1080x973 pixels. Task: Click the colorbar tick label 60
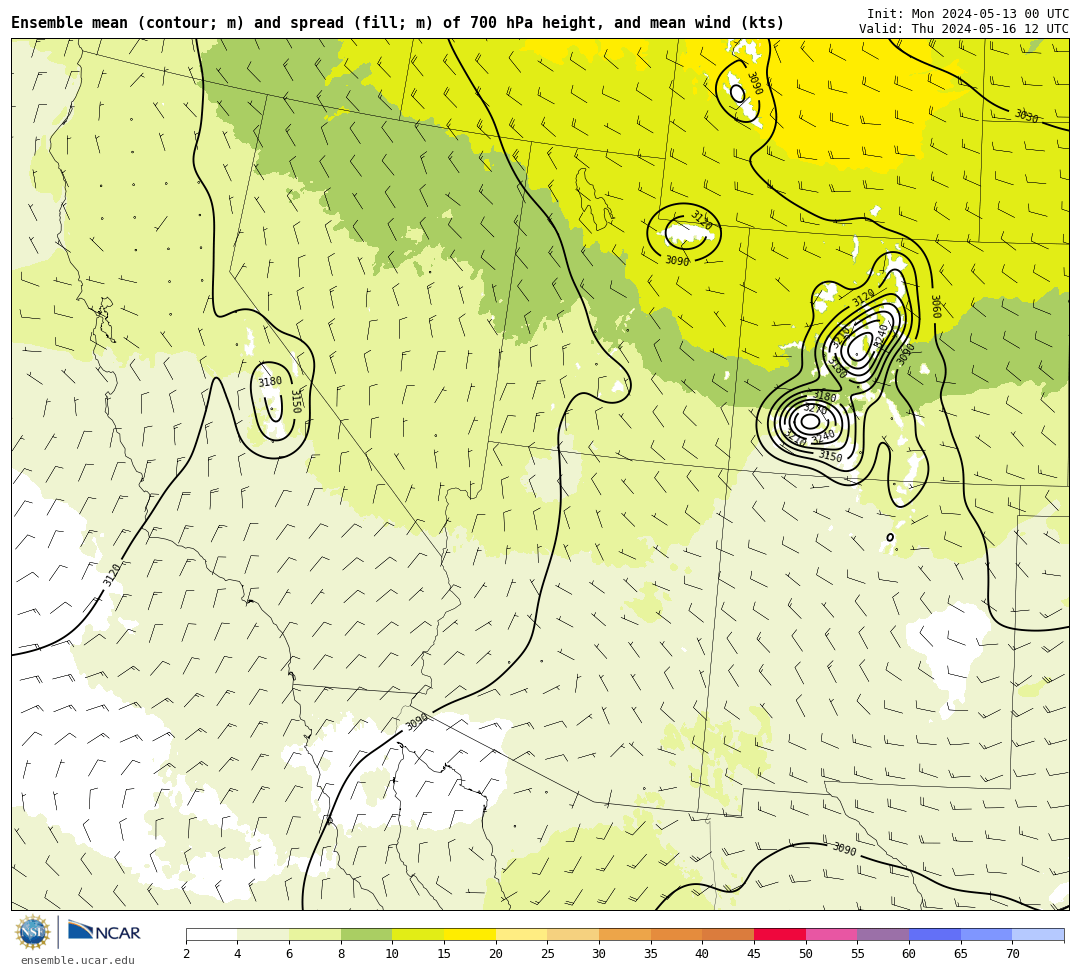coord(909,954)
